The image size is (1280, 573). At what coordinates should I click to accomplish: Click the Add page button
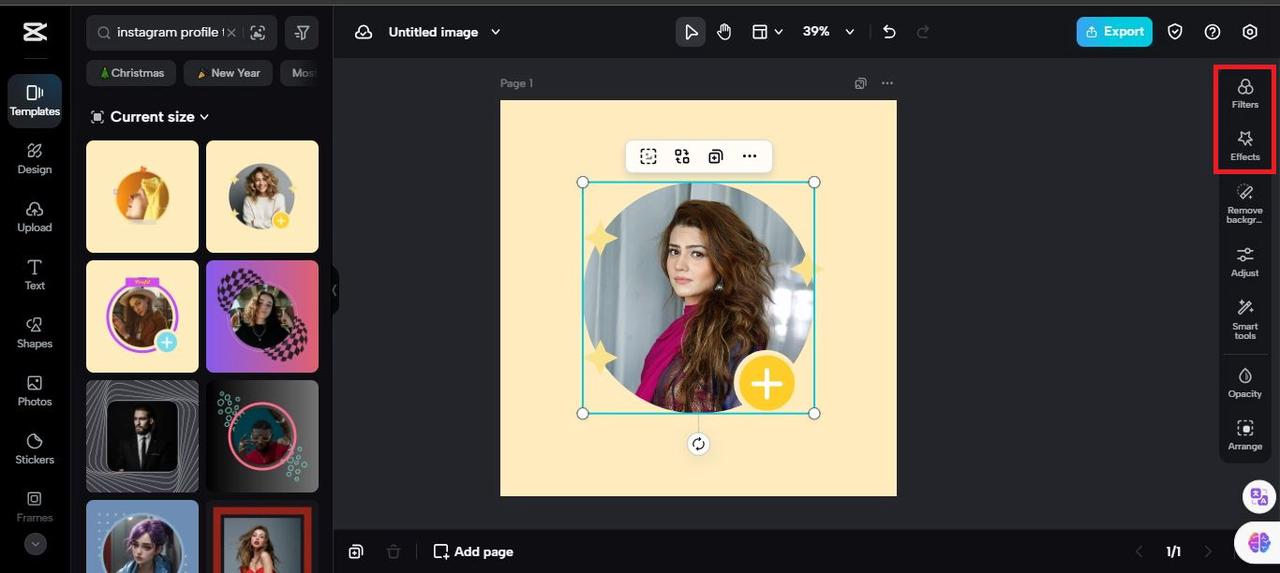(473, 551)
